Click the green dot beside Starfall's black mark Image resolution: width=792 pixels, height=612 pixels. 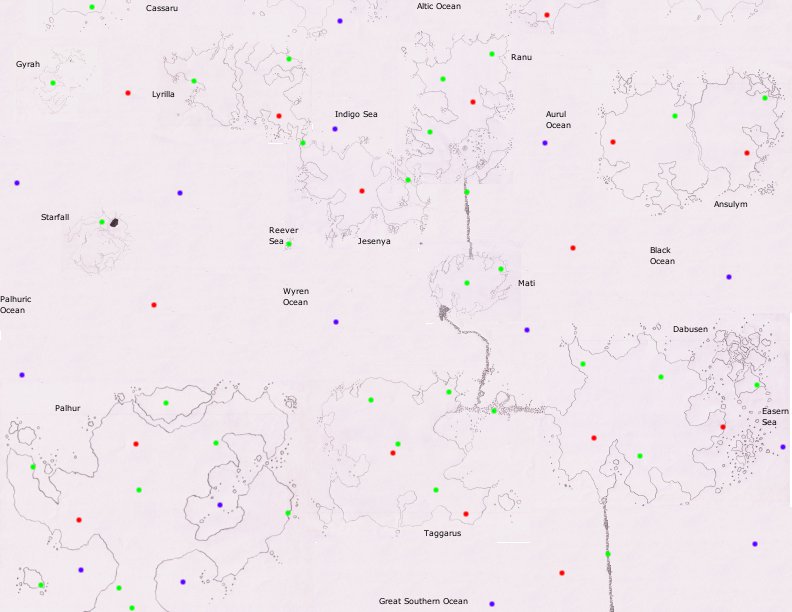pos(102,222)
